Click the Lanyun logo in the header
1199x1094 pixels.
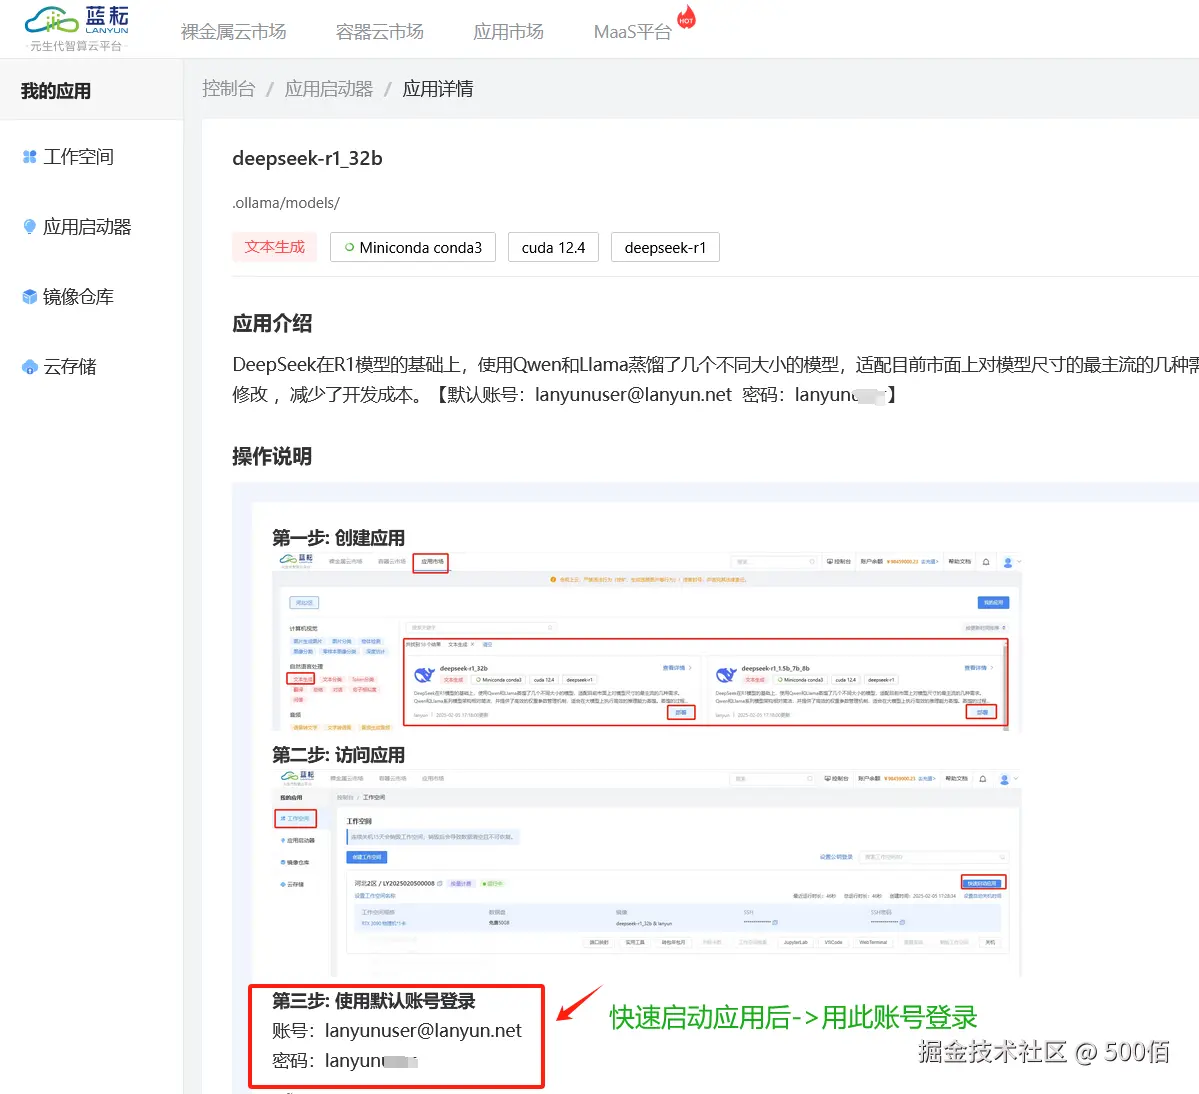pos(76,28)
